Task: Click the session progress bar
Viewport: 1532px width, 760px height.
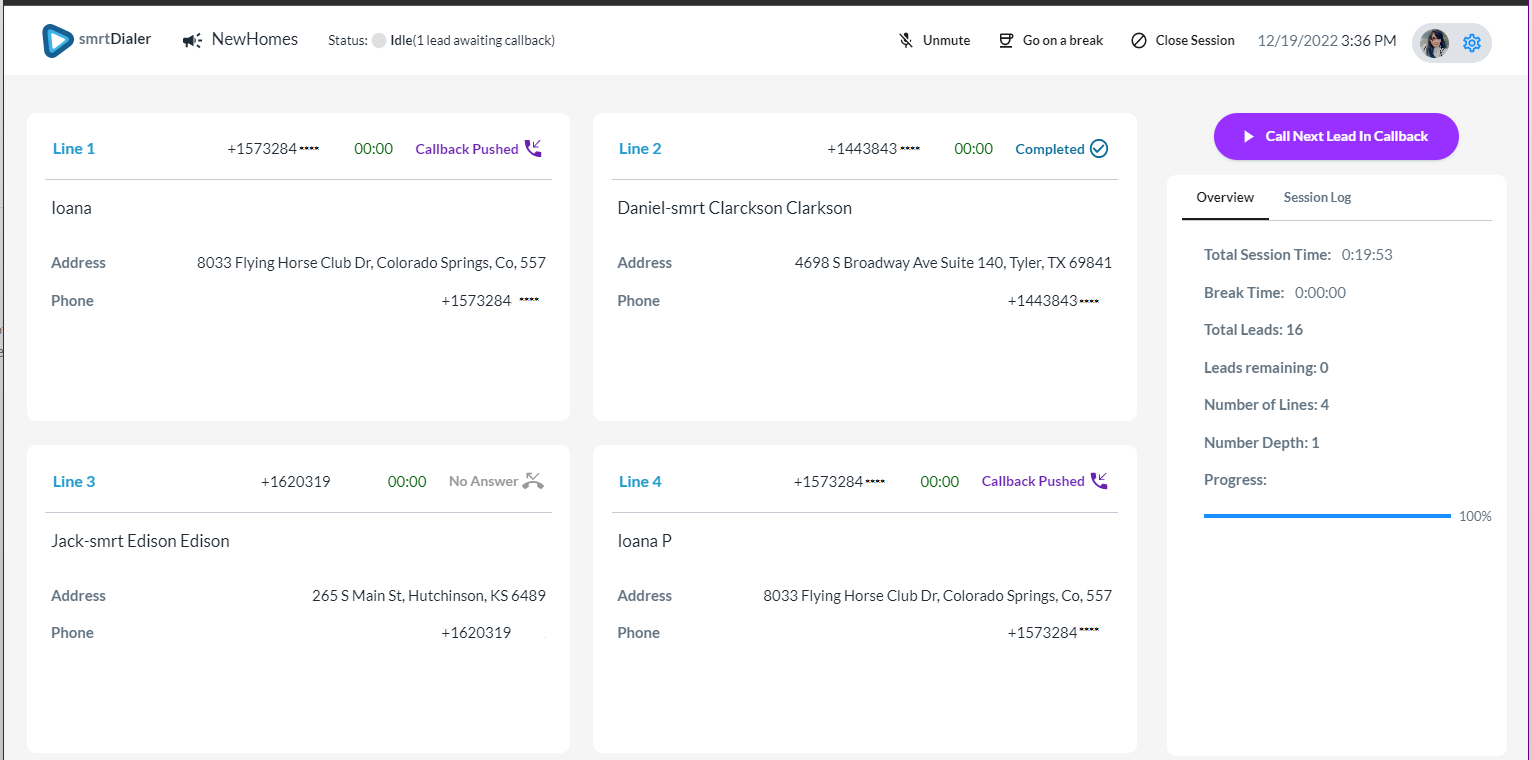Action: (x=1326, y=516)
